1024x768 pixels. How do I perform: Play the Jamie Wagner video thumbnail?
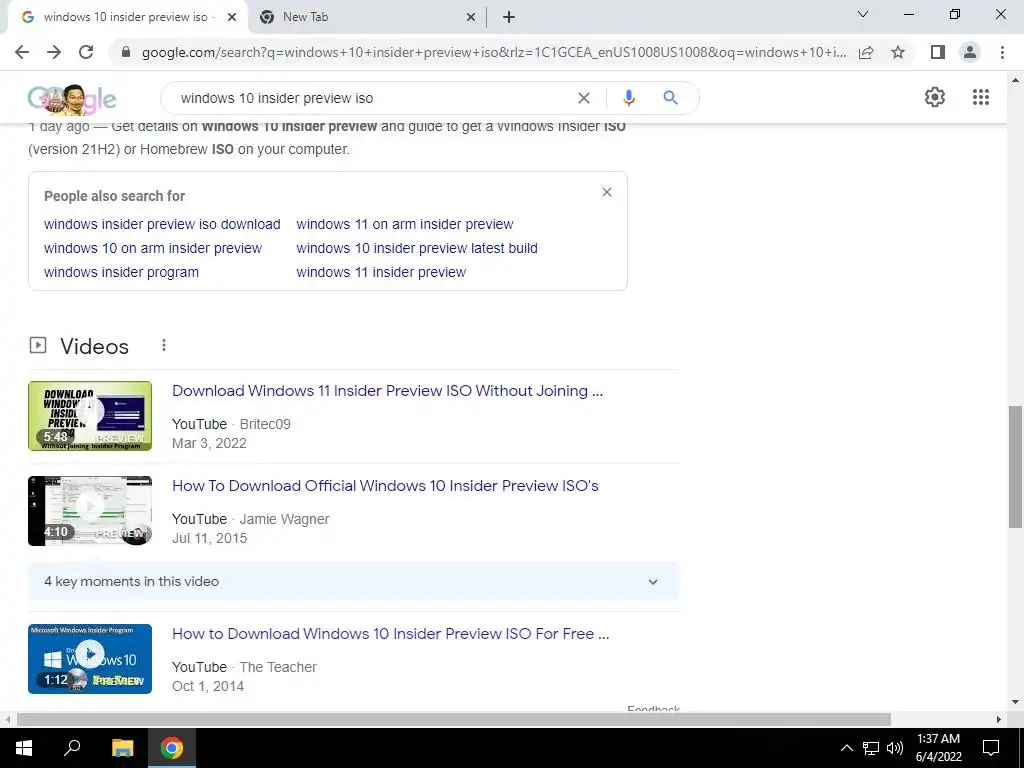90,511
